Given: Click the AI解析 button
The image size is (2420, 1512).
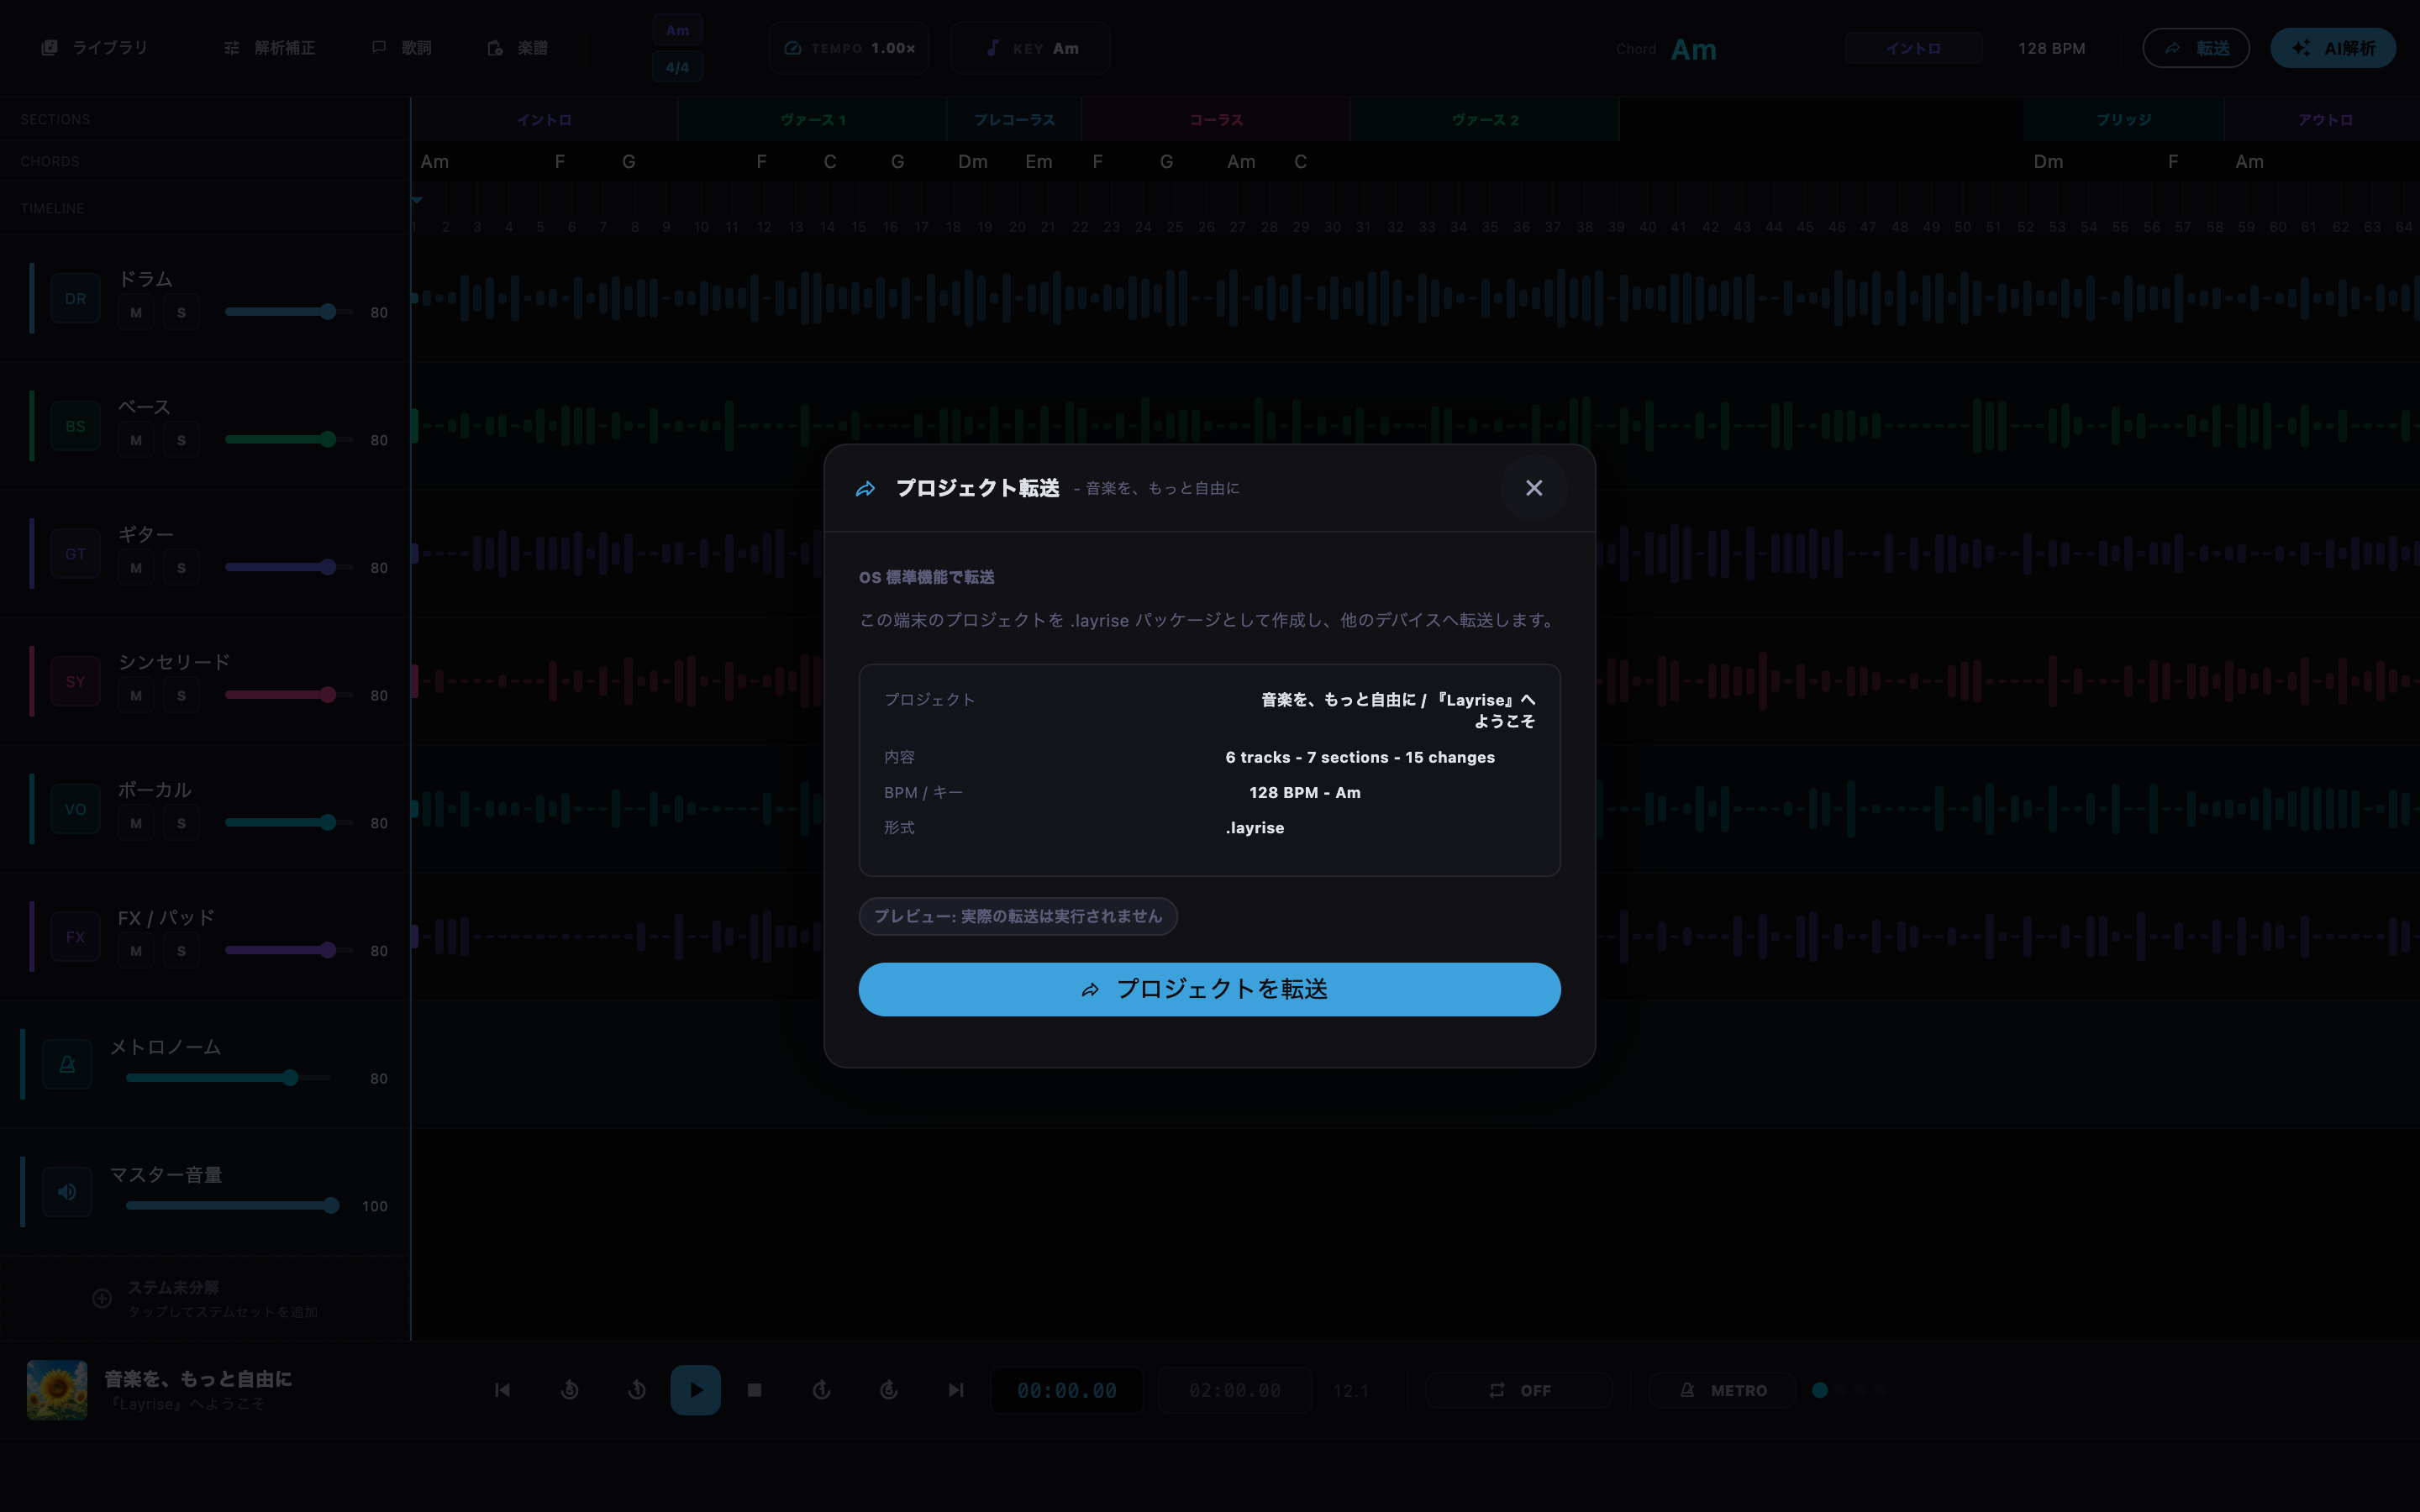Looking at the screenshot, I should coord(2333,48).
